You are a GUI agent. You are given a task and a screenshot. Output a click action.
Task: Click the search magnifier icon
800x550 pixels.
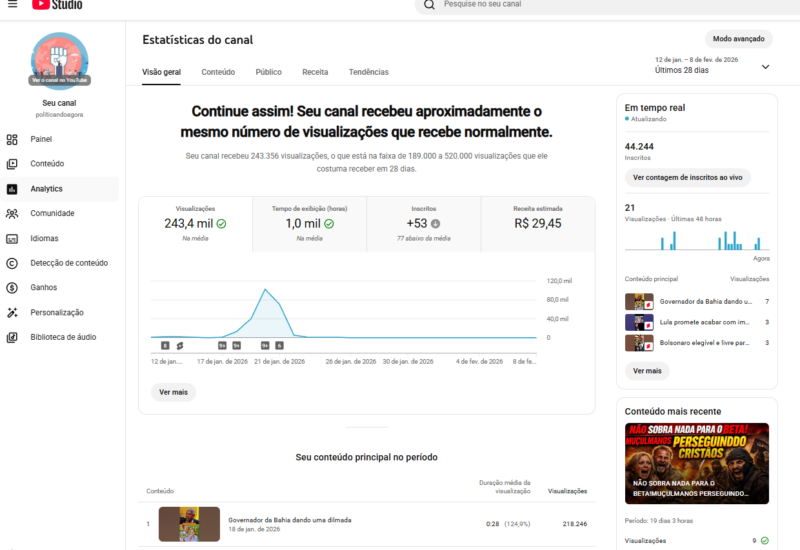coord(429,5)
